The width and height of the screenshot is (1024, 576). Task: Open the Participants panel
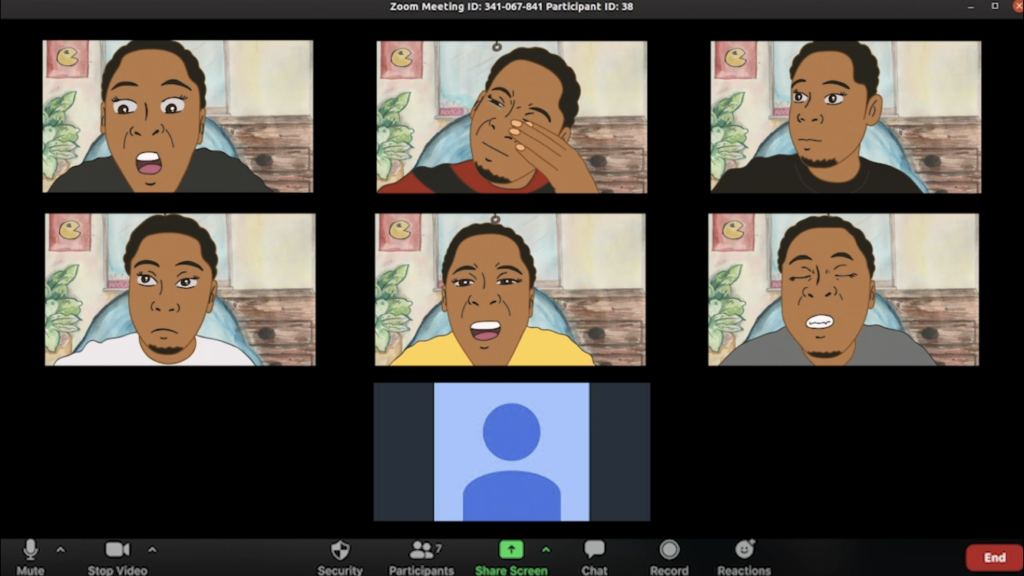(421, 557)
